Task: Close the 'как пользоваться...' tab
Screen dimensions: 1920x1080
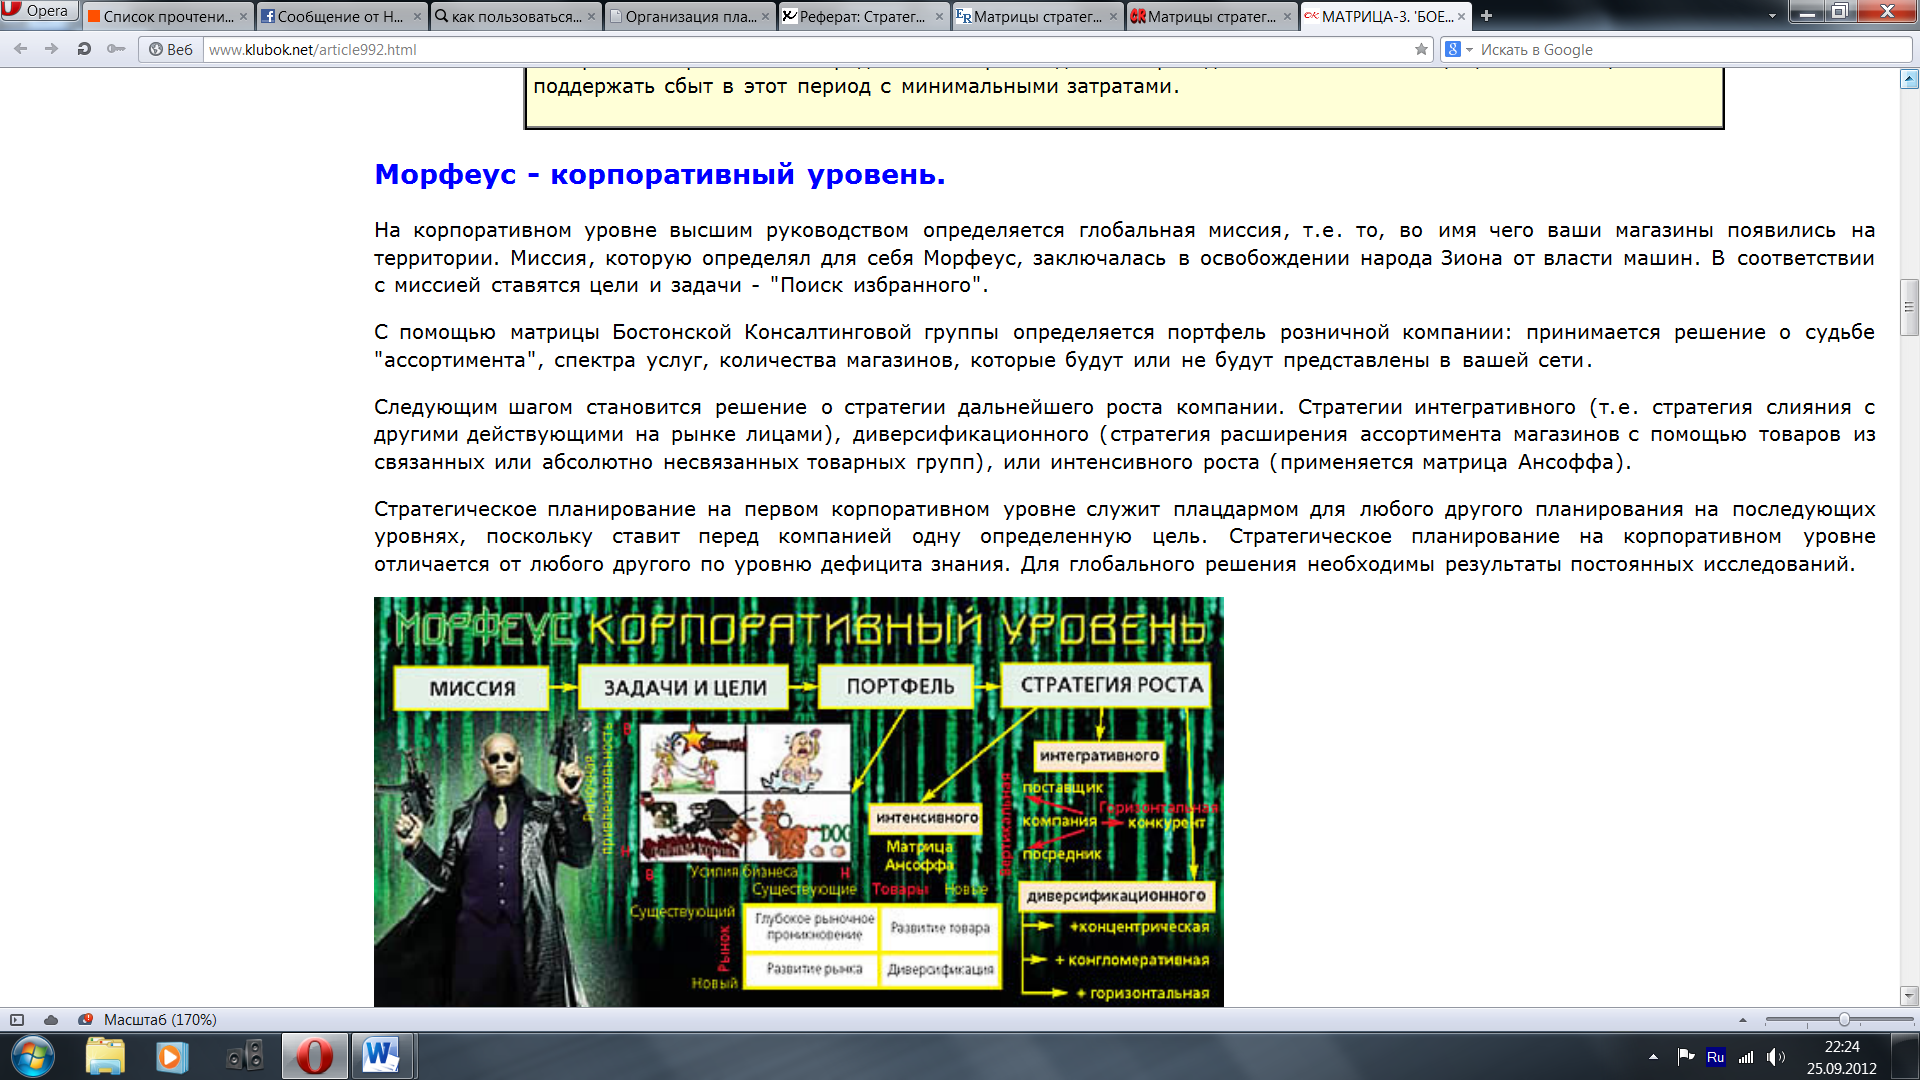Action: tap(591, 16)
